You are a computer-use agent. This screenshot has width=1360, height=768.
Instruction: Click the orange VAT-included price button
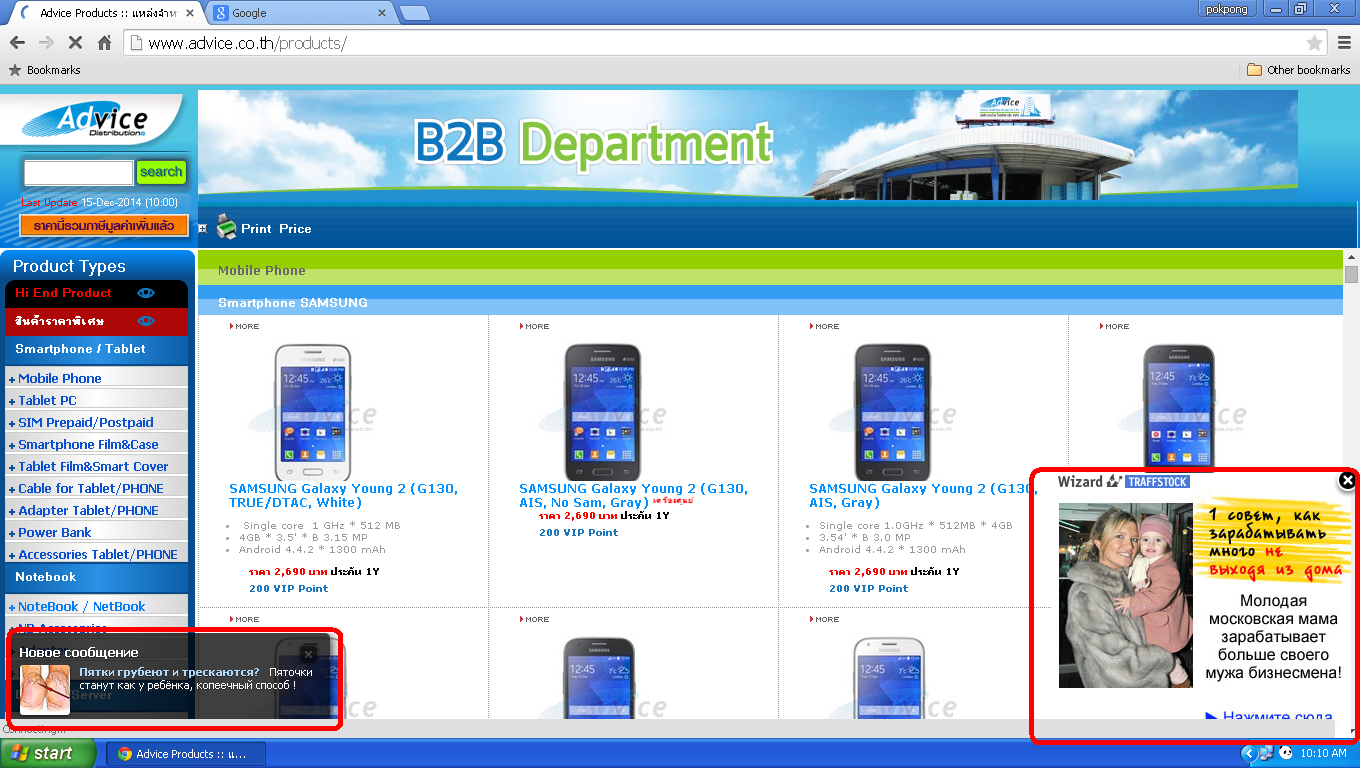pos(104,226)
